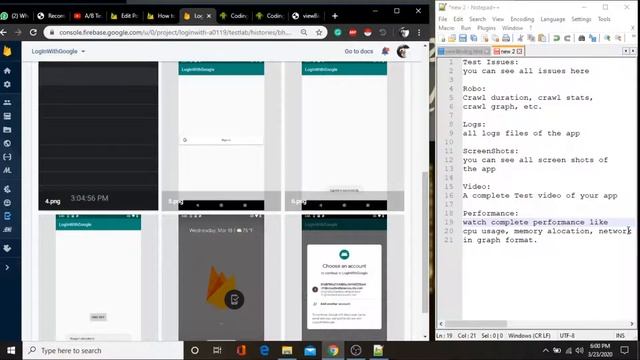Click Notepad++ Save toolbar icon

(x=462, y=38)
